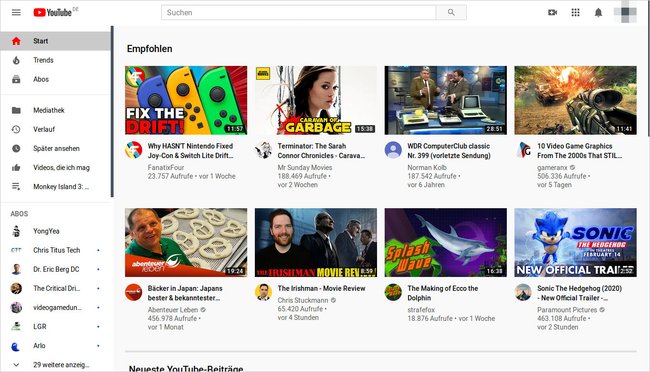The width and height of the screenshot is (650, 372).
Task: Open LGR channel subscription
Action: tap(56, 326)
